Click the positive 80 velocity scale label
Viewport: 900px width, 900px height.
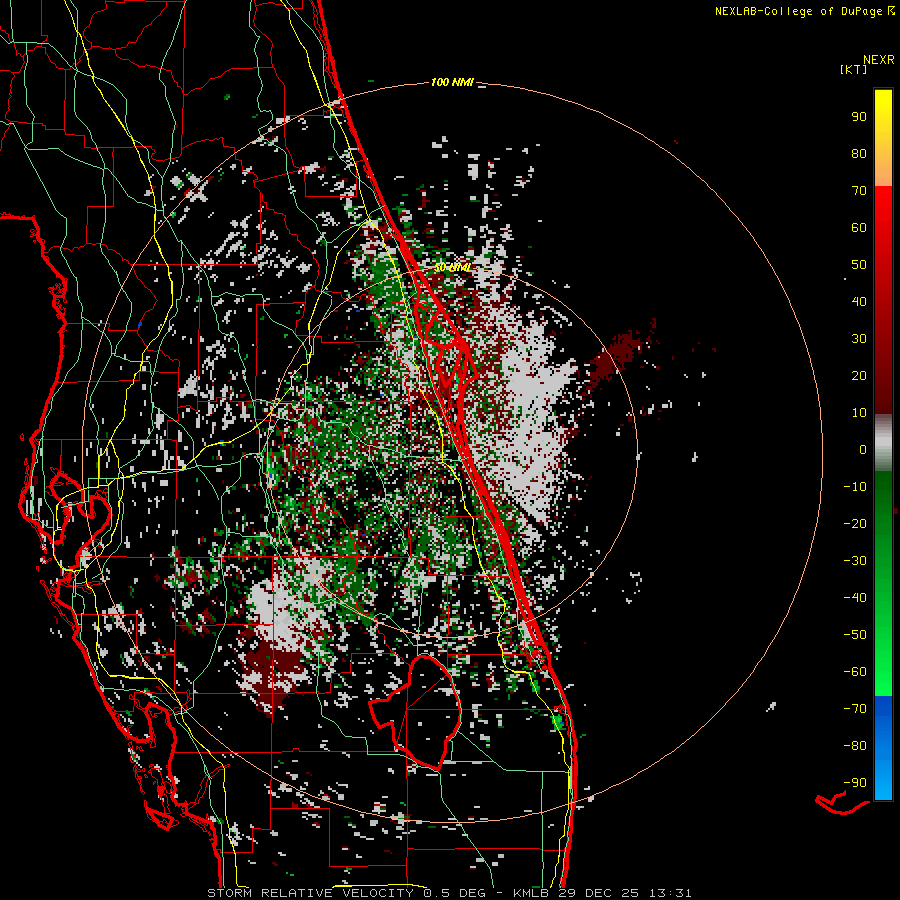[x=859, y=154]
